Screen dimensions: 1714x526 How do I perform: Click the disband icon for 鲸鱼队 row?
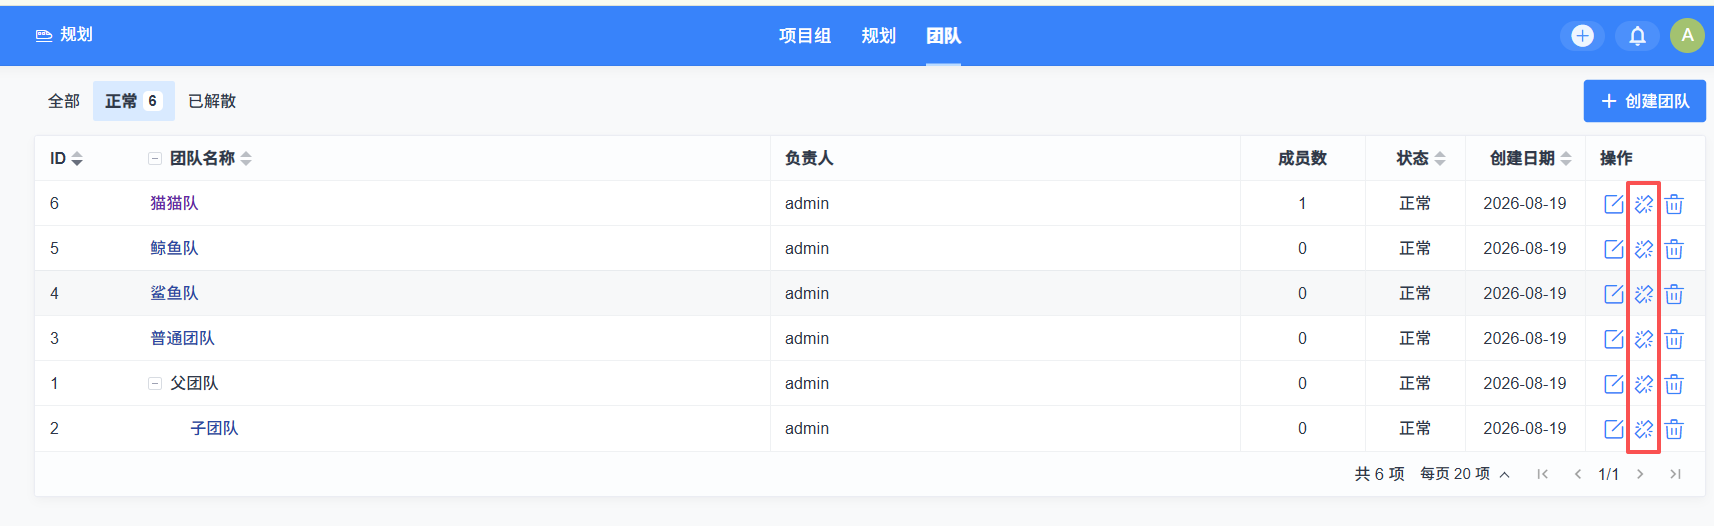pyautogui.click(x=1644, y=249)
